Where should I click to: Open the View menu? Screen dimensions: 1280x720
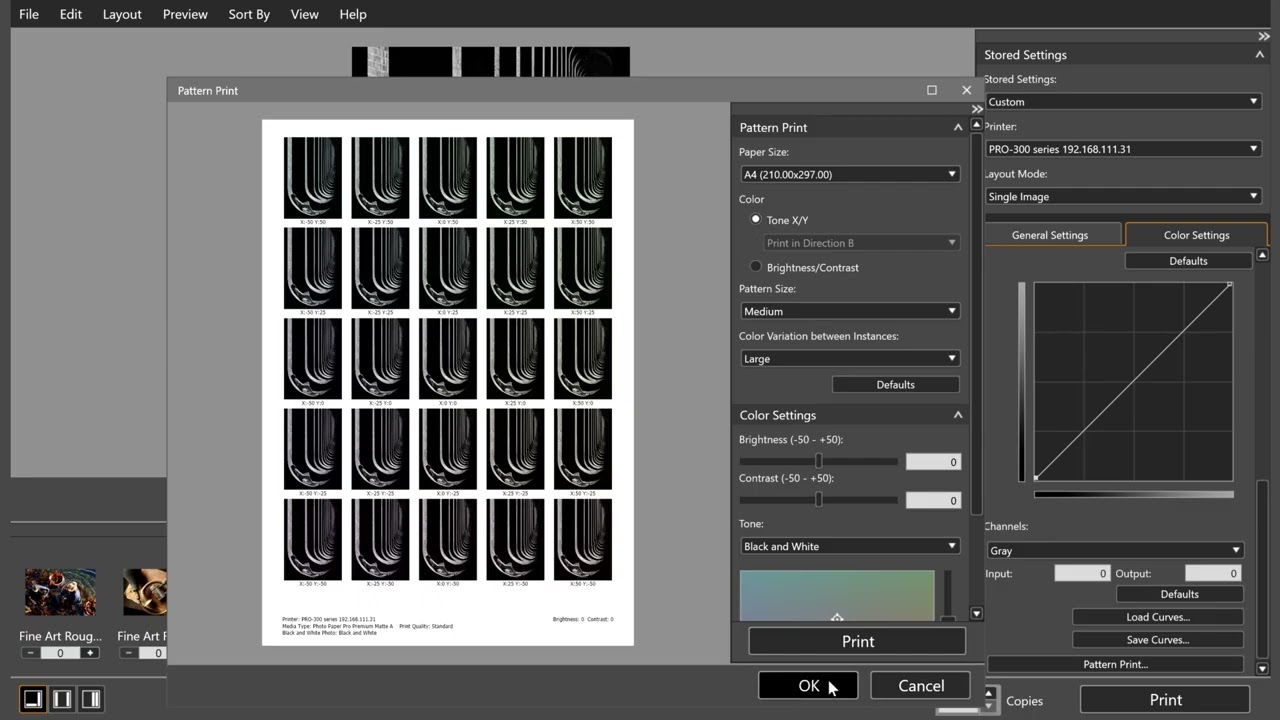coord(304,14)
